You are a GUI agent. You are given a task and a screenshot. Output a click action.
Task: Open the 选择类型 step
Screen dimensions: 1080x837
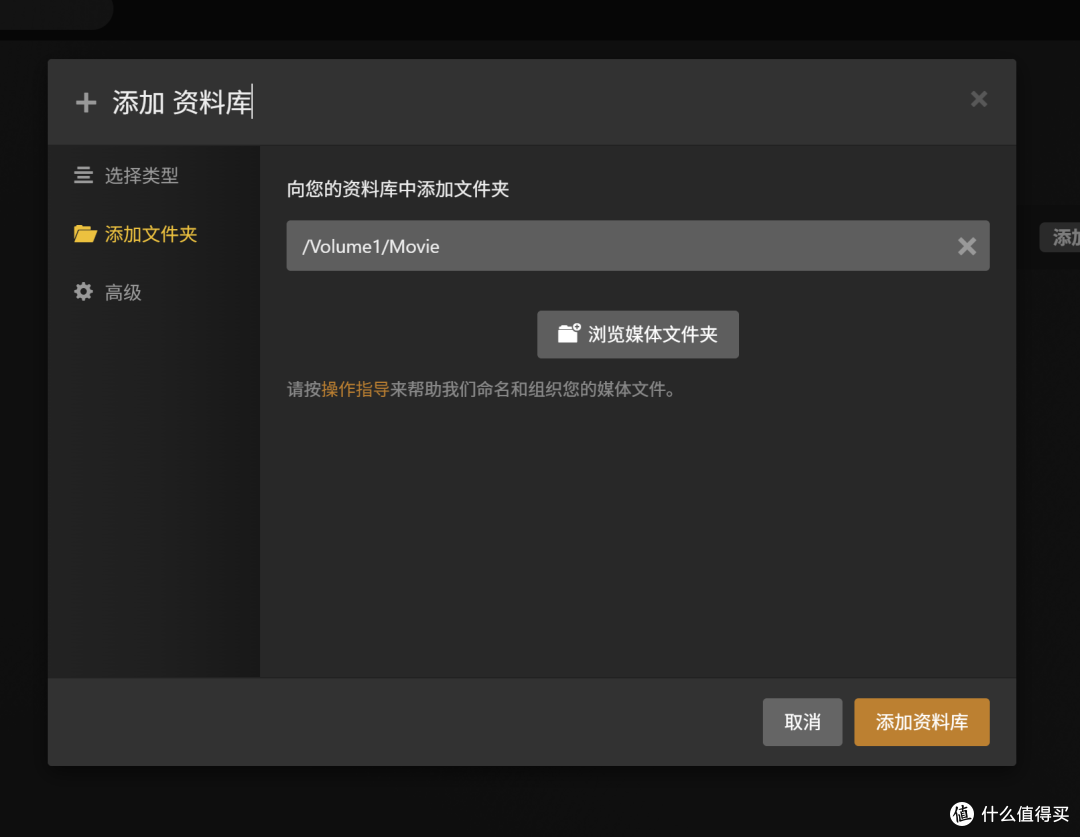click(126, 175)
